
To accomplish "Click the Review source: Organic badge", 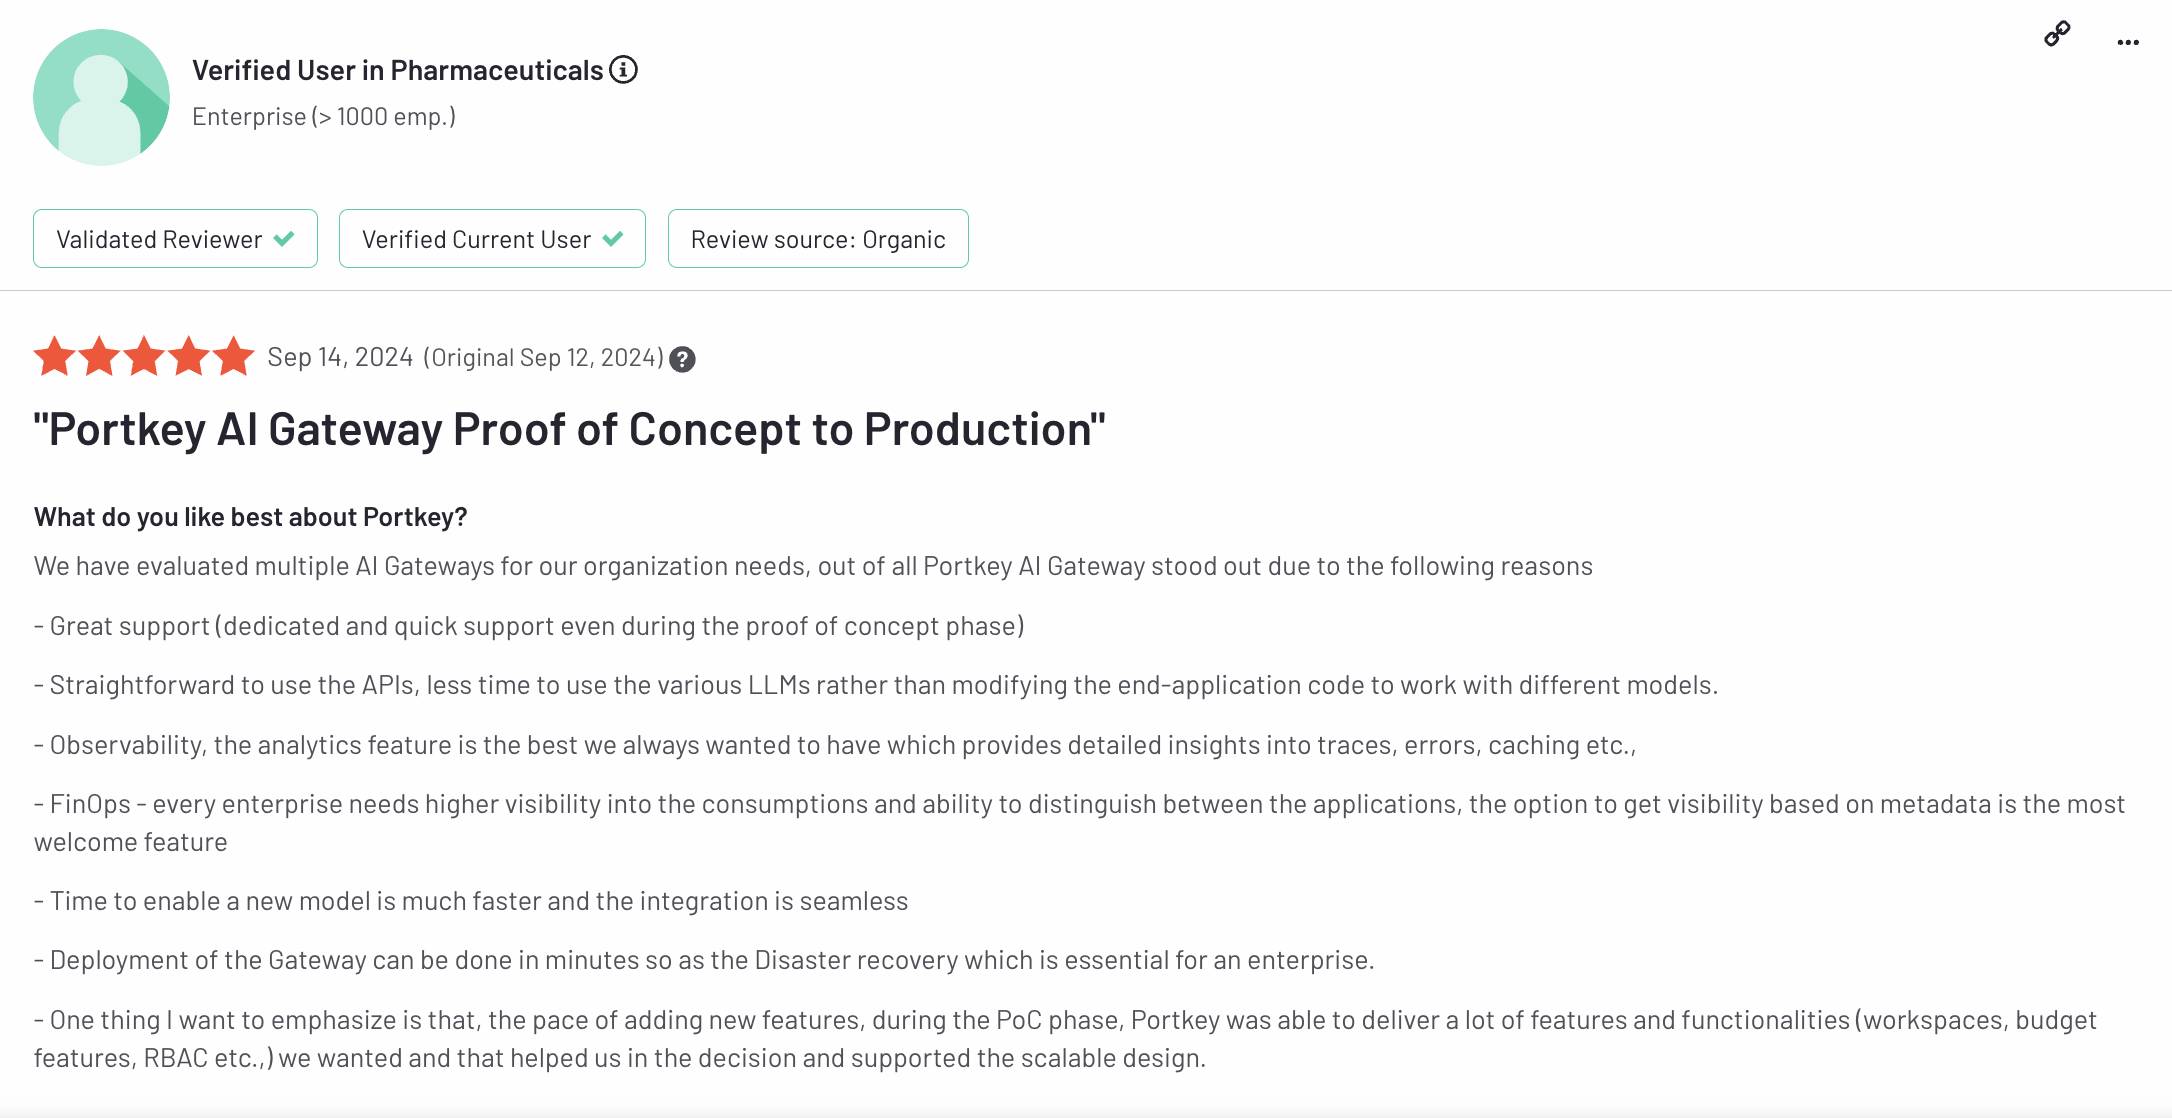I will point(817,239).
